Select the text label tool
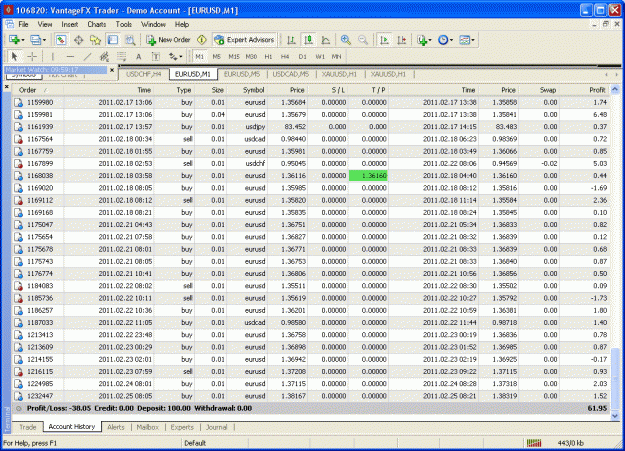The width and height of the screenshot is (625, 451). click(138, 57)
